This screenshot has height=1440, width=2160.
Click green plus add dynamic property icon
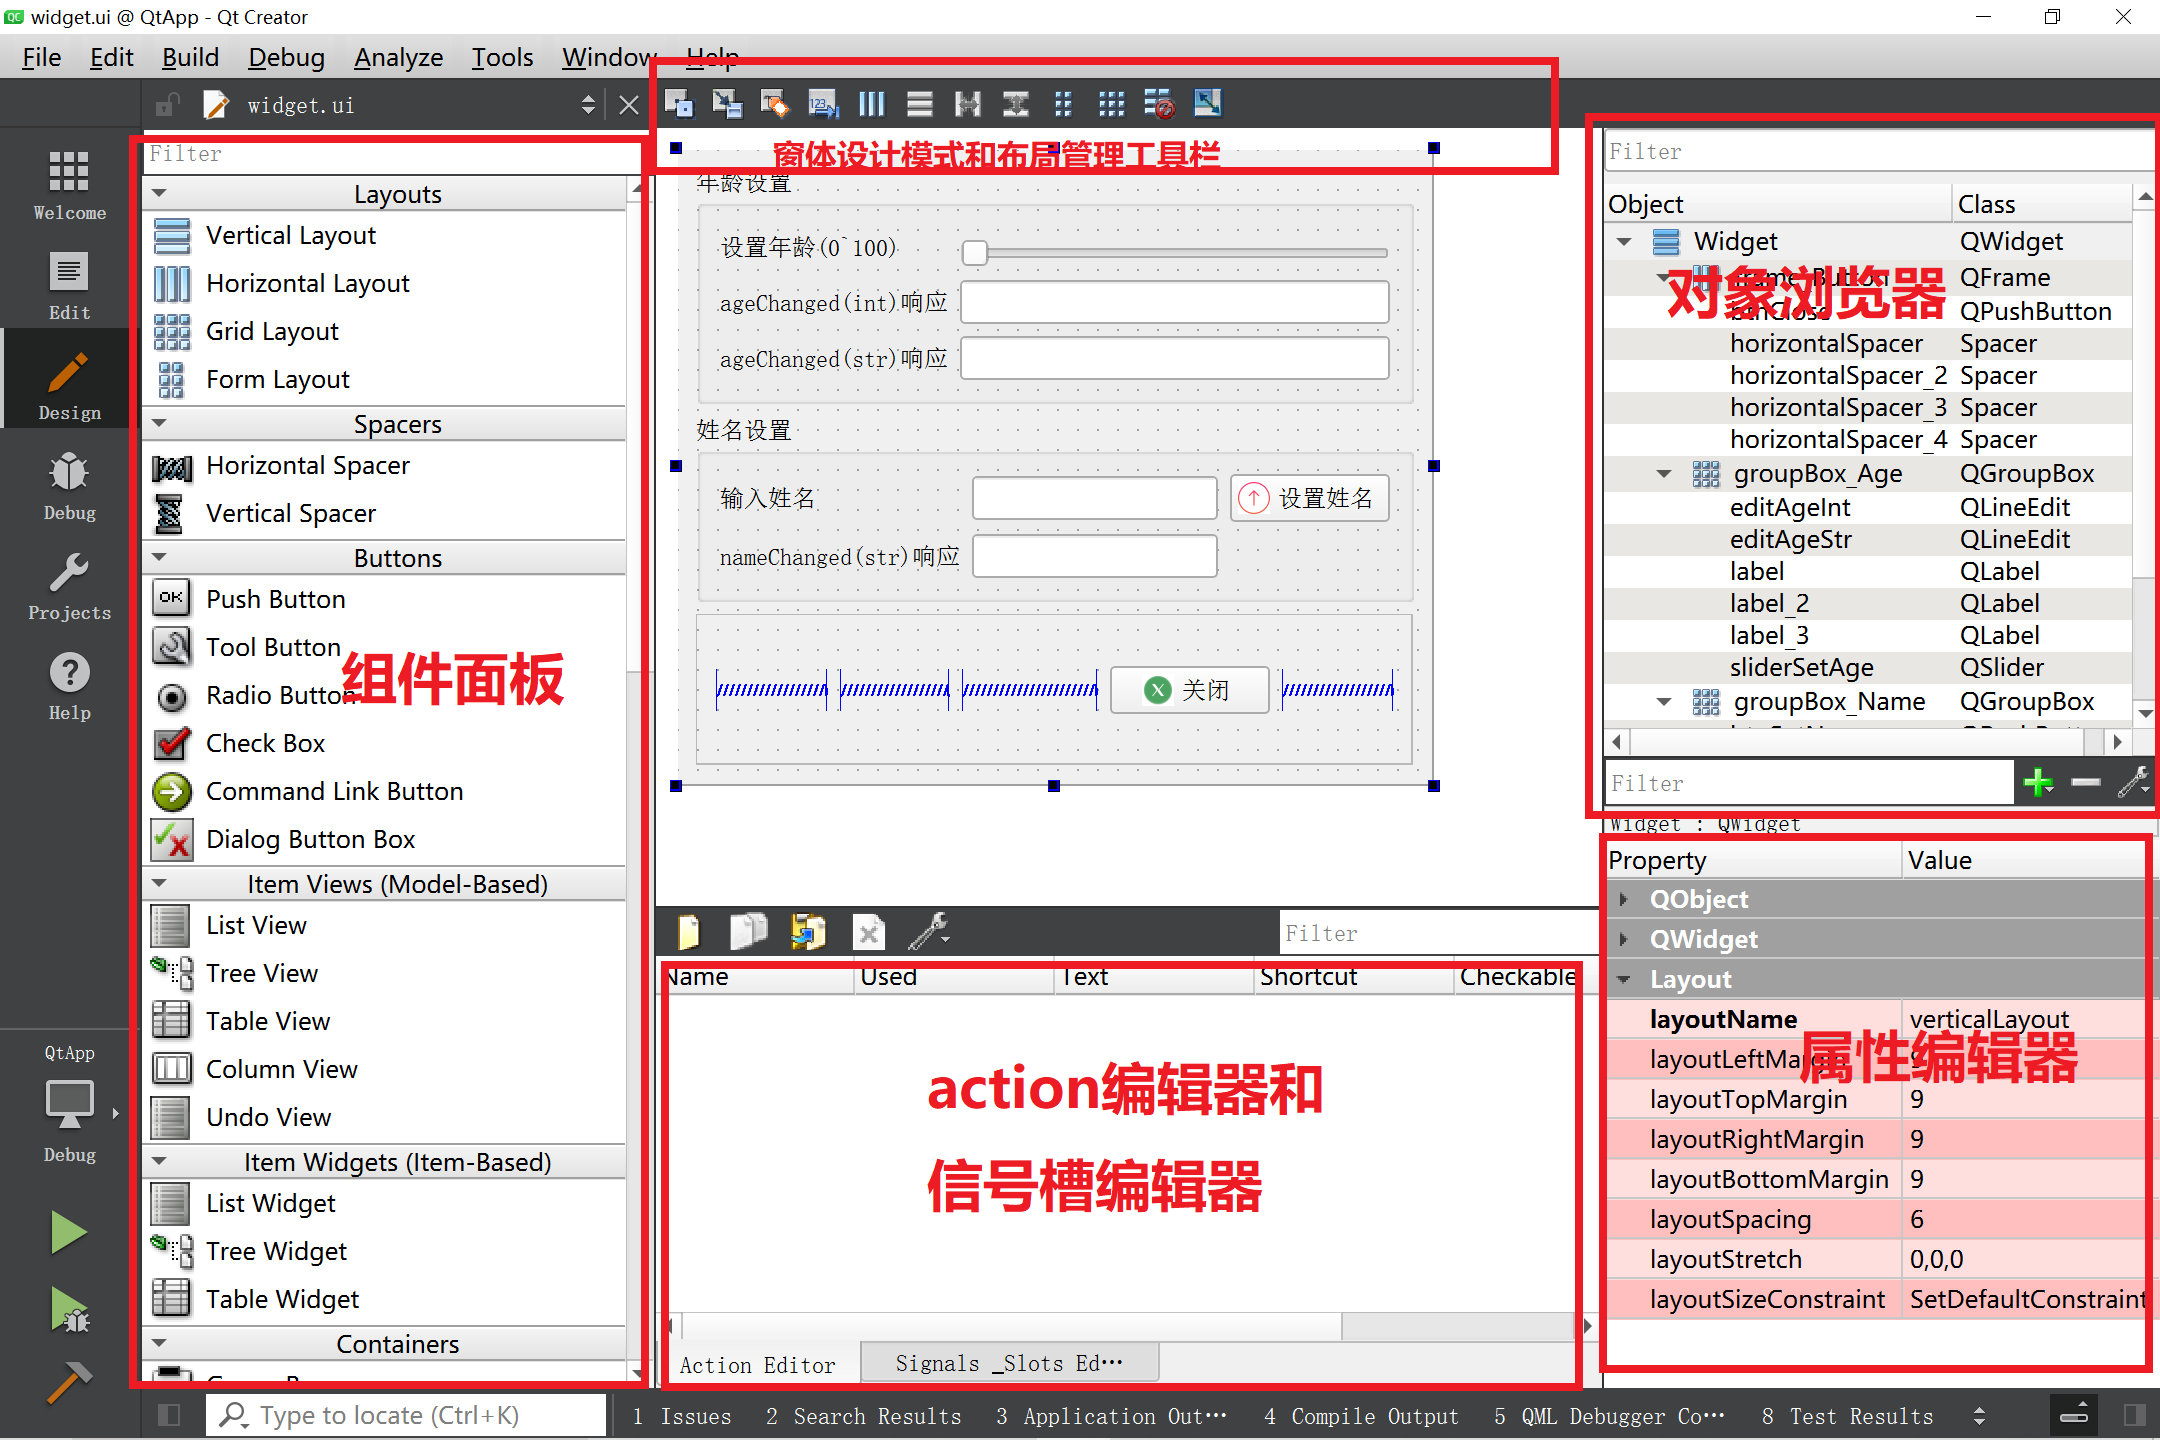click(2037, 782)
